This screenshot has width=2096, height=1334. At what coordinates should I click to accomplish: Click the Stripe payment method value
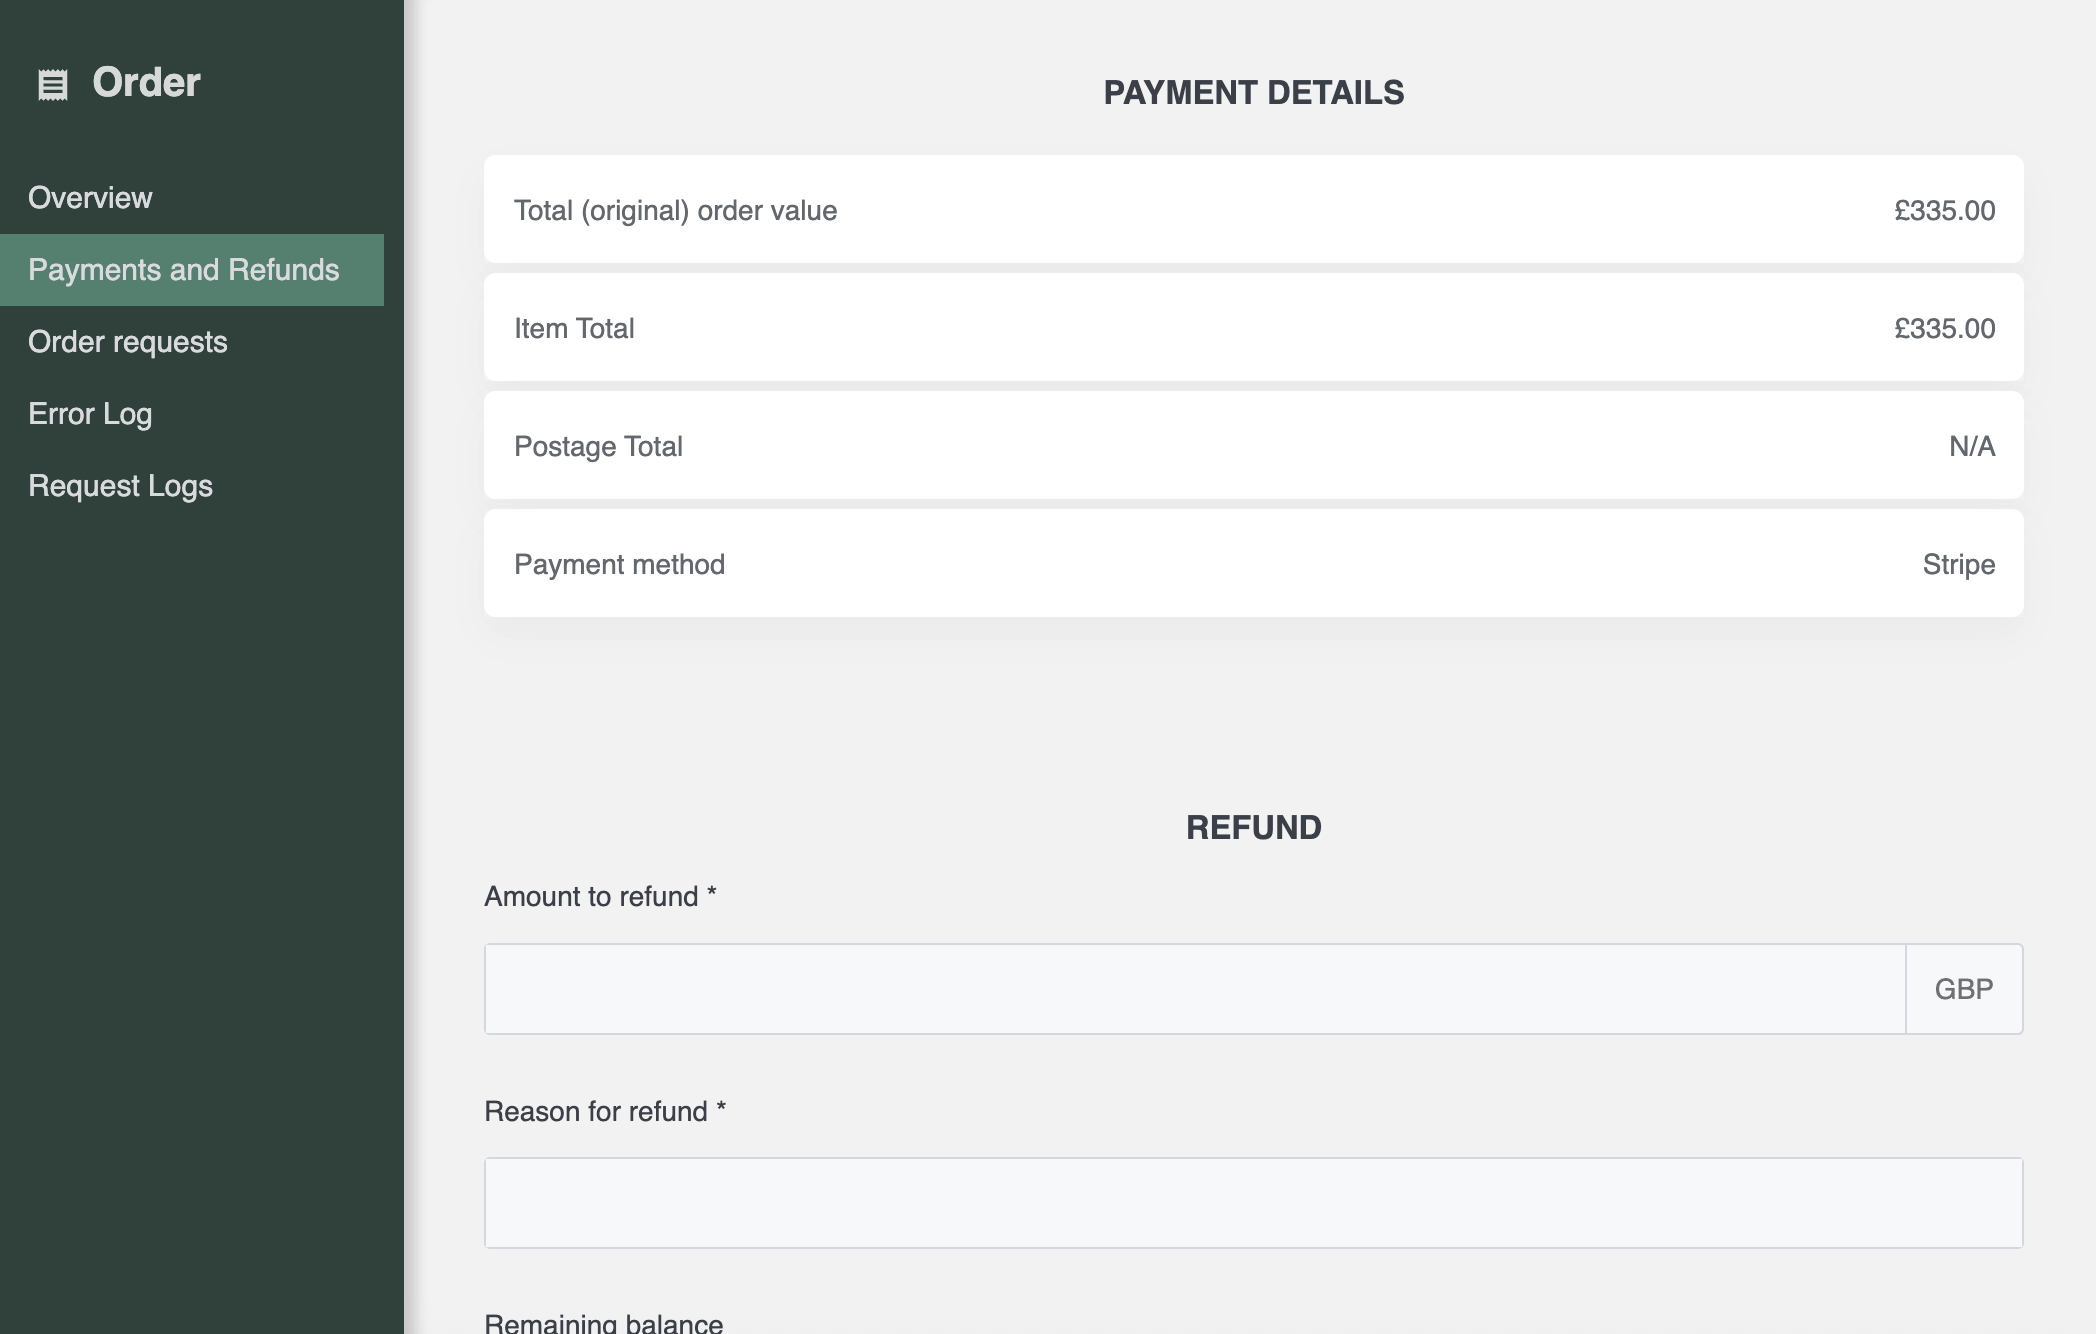(1958, 565)
